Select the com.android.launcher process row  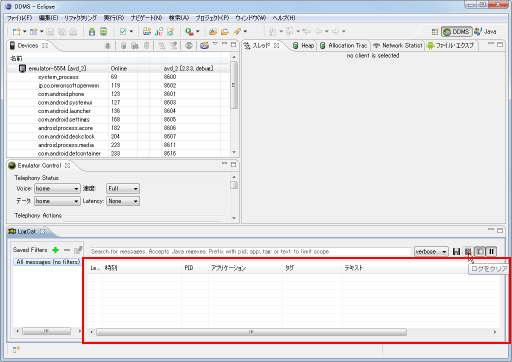point(118,111)
